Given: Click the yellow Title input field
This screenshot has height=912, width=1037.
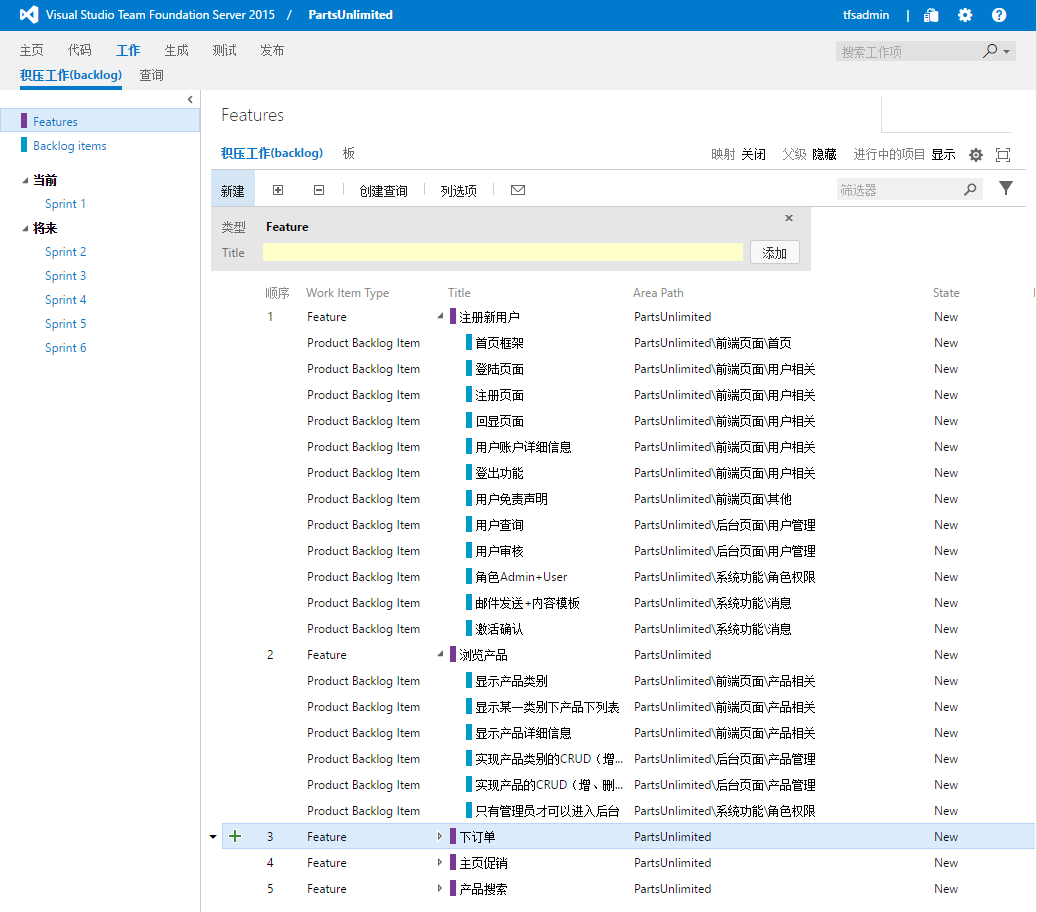Looking at the screenshot, I should [x=502, y=253].
